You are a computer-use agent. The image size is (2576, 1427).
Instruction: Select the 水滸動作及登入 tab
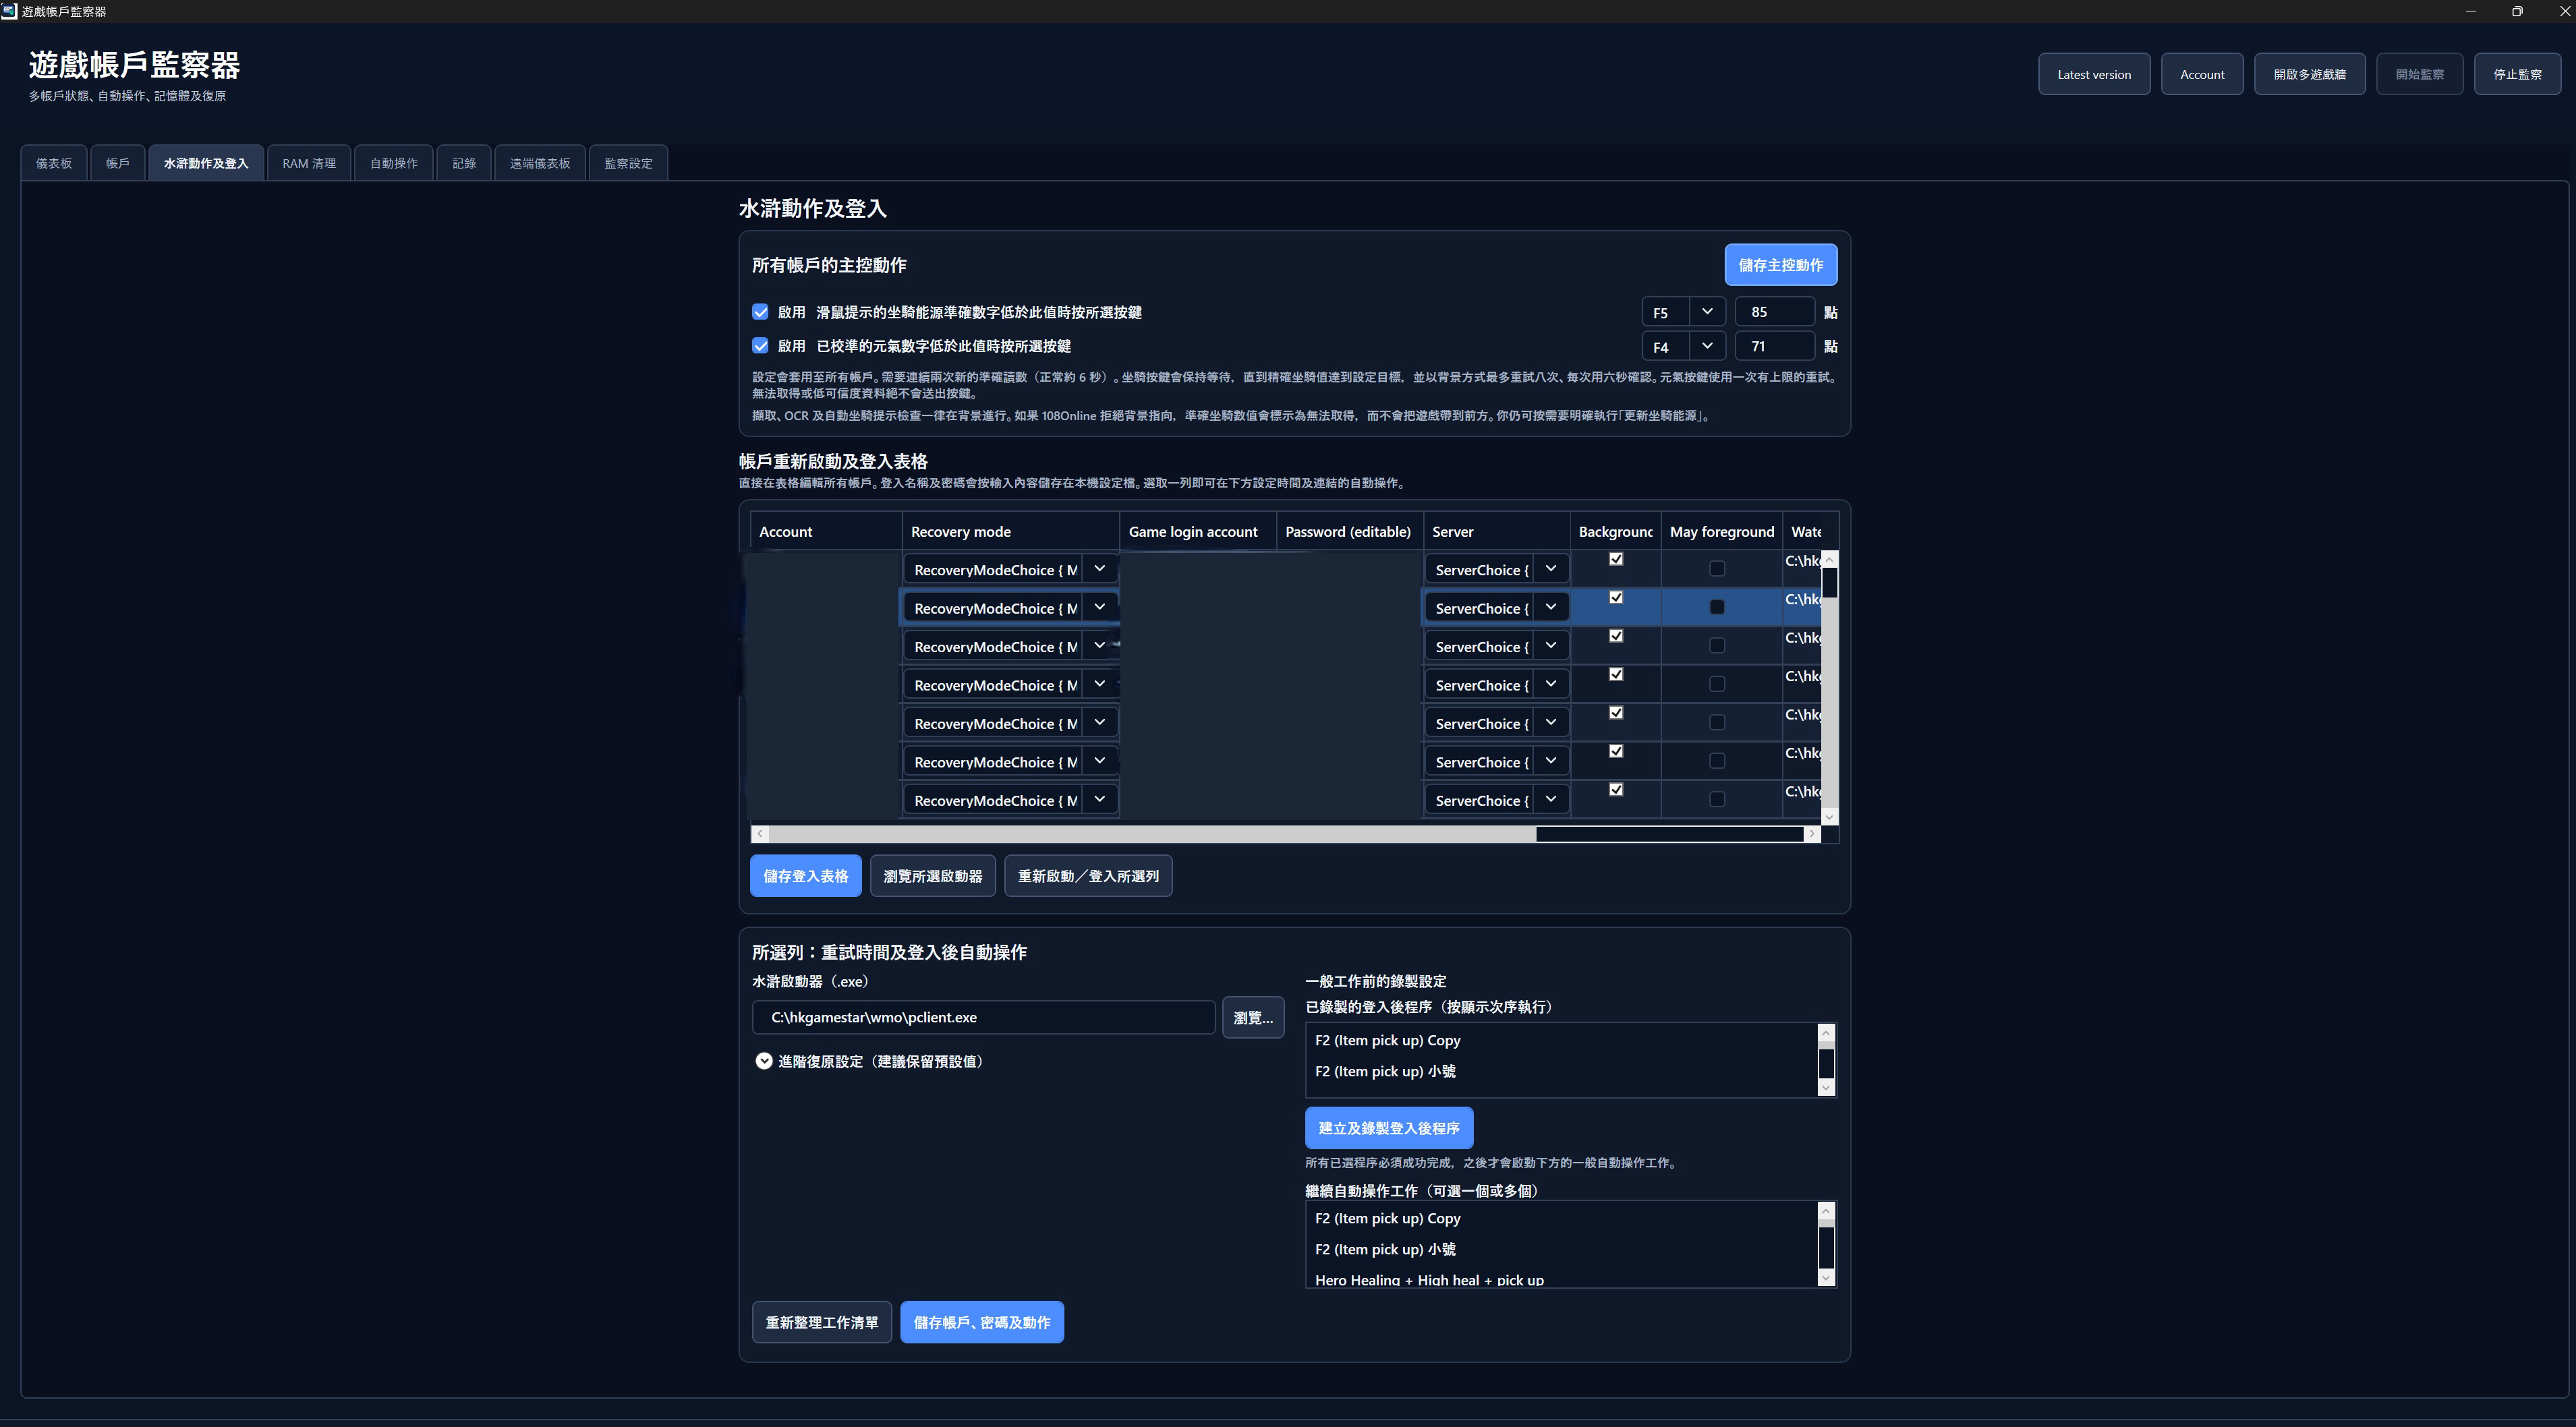[x=206, y=163]
